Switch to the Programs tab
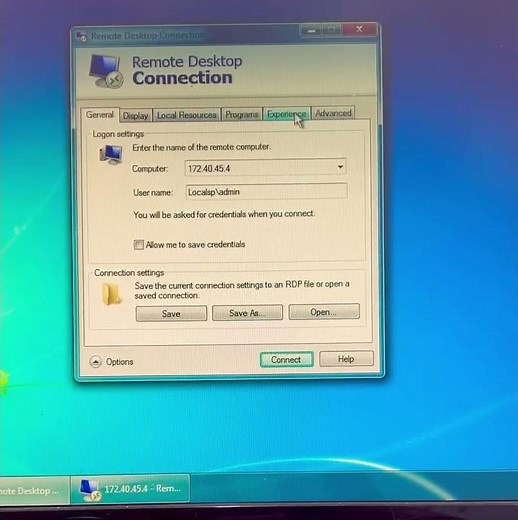518x520 pixels. tap(242, 114)
